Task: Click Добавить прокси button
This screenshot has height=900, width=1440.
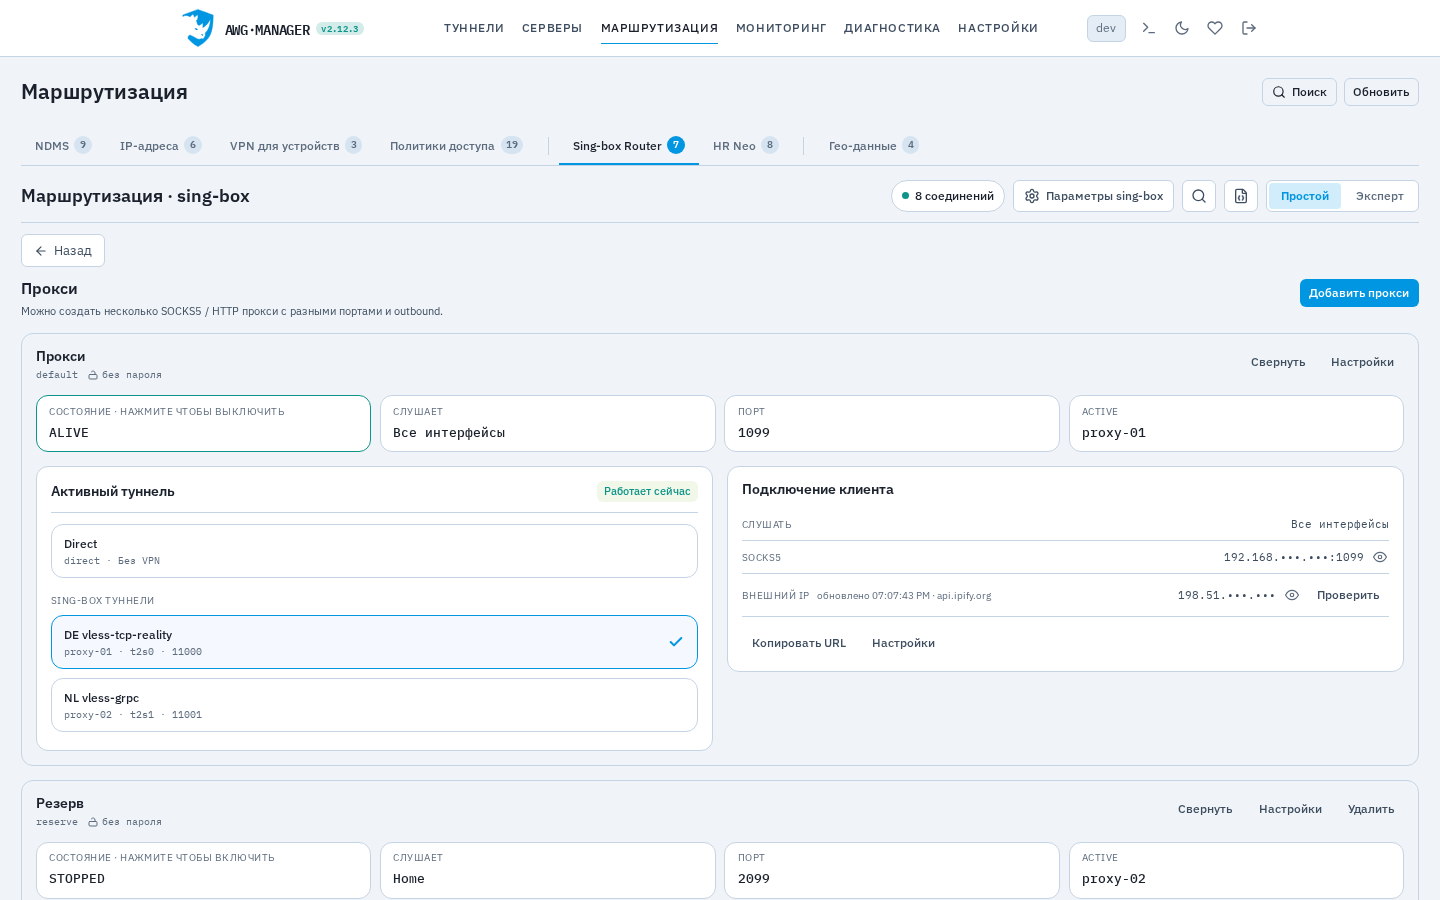Action: (x=1359, y=293)
